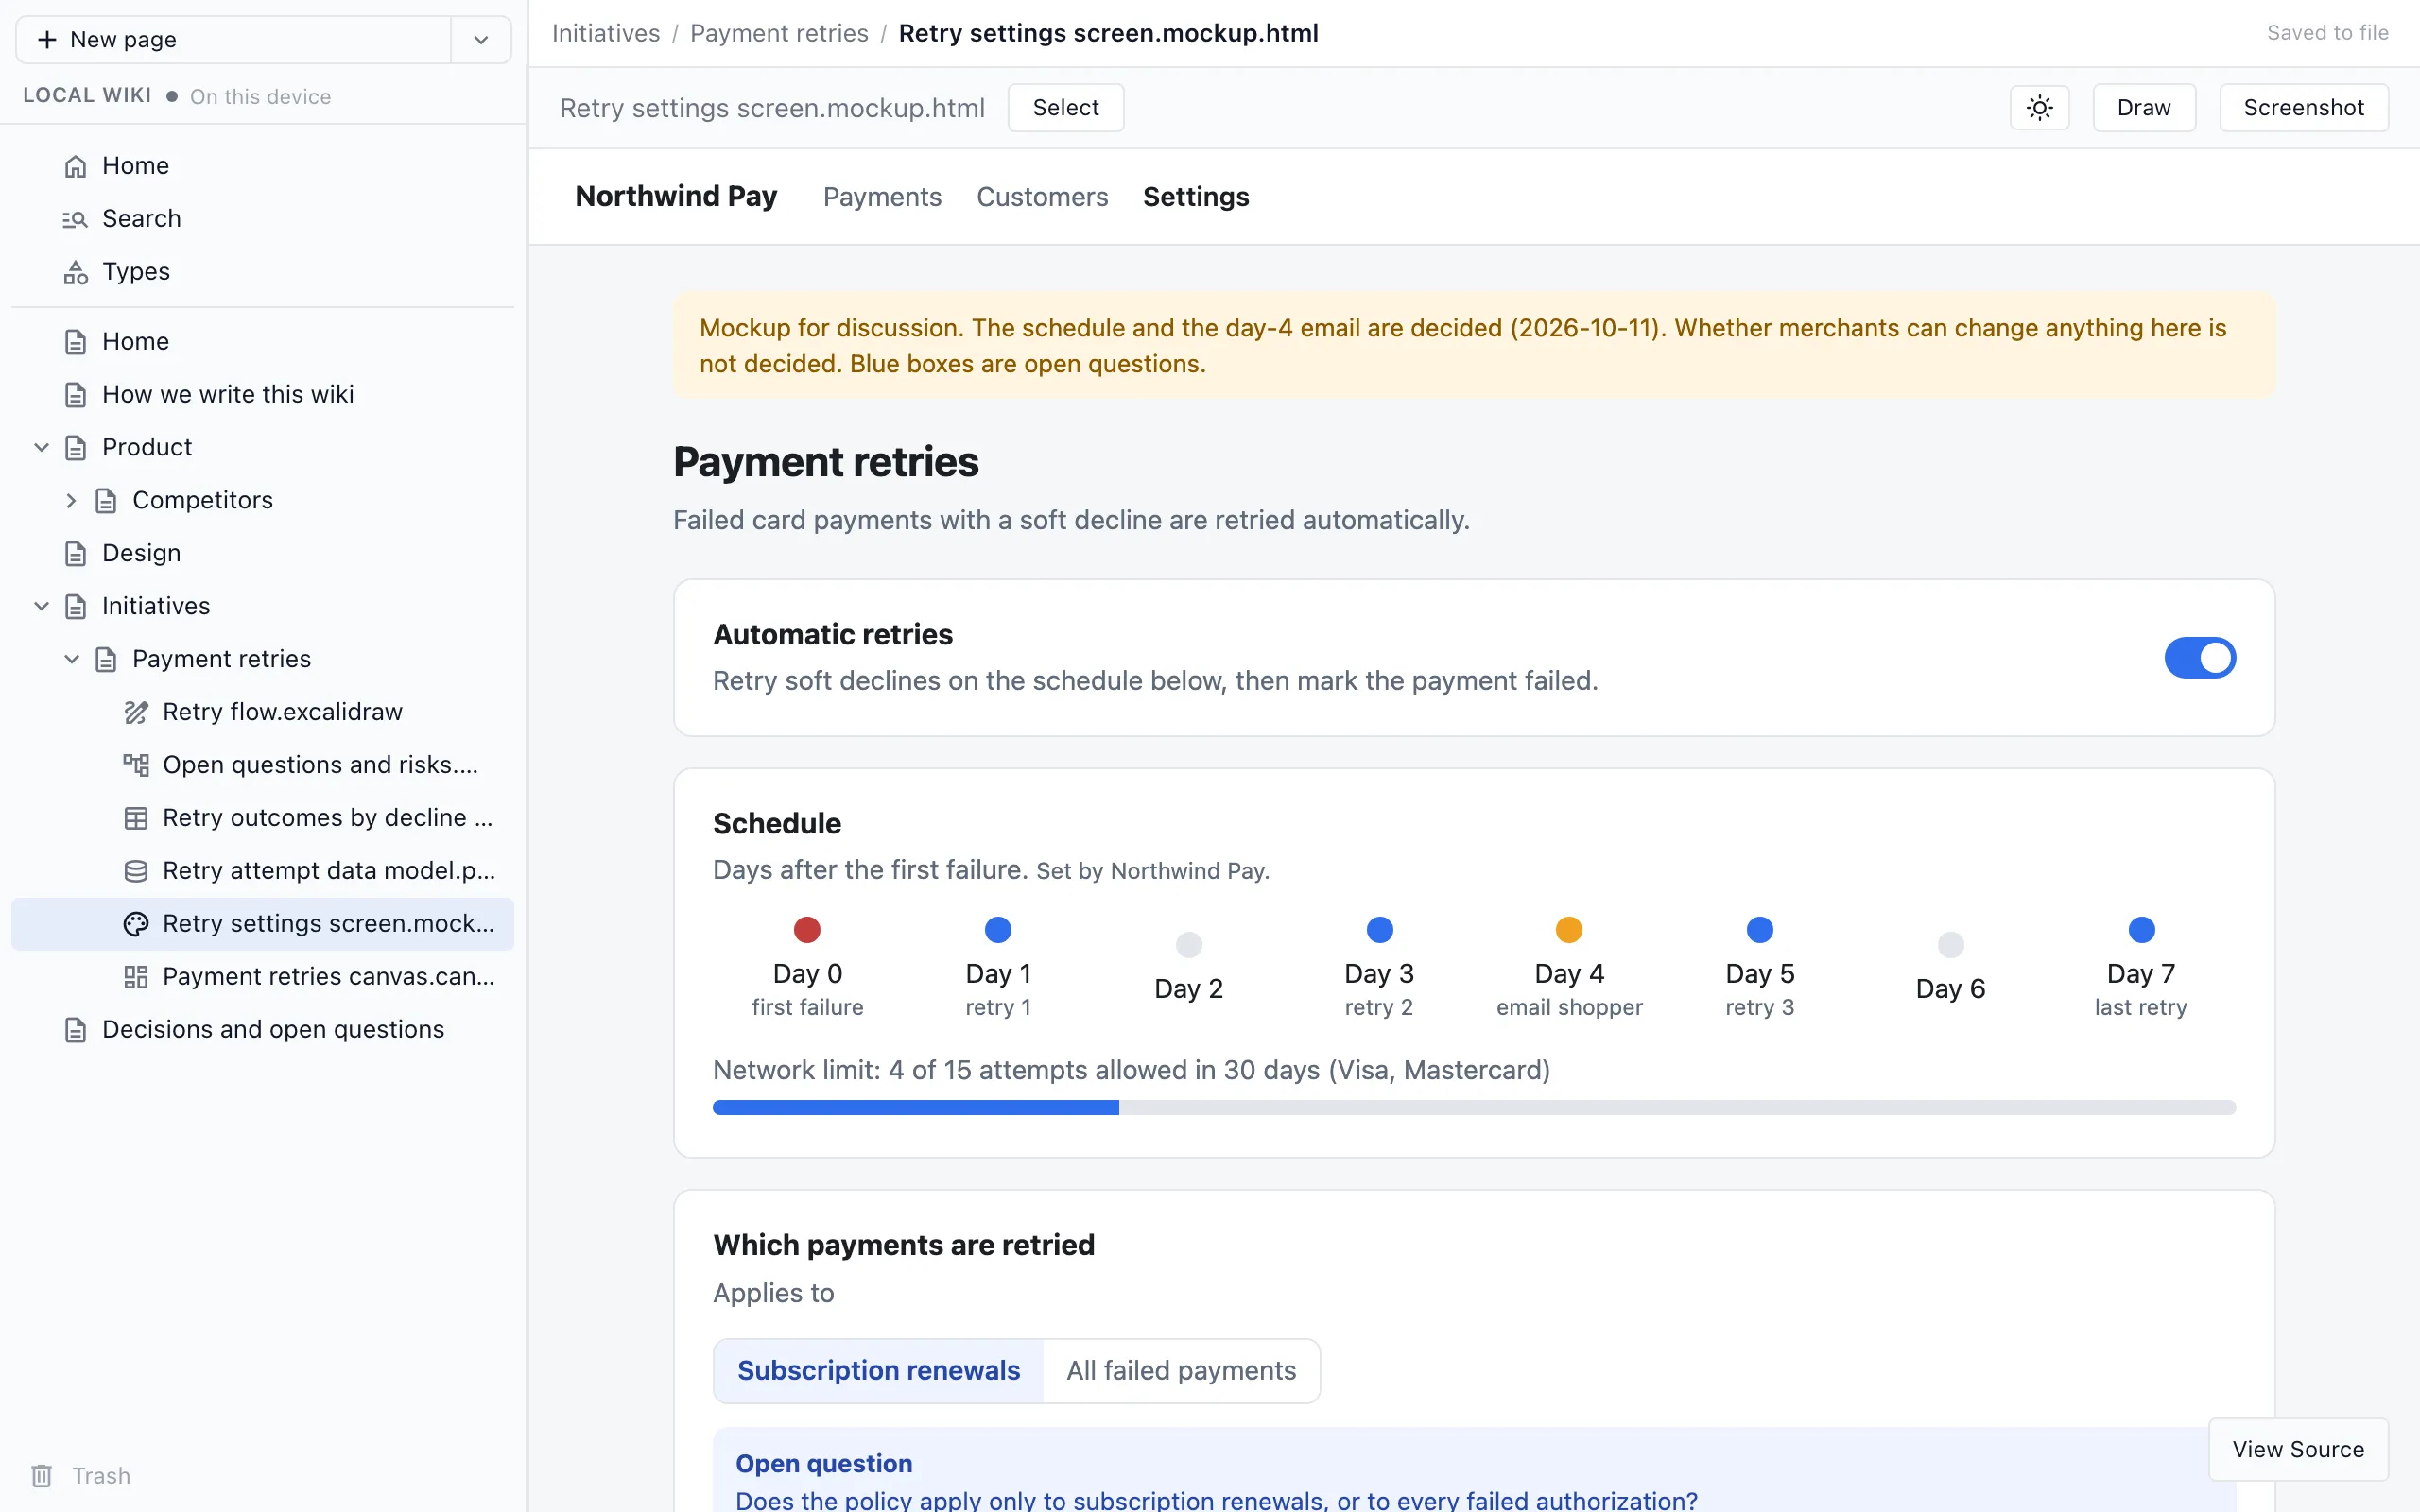Click the blue Day 5 retry 3 dot
The image size is (2420, 1512).
[1760, 930]
